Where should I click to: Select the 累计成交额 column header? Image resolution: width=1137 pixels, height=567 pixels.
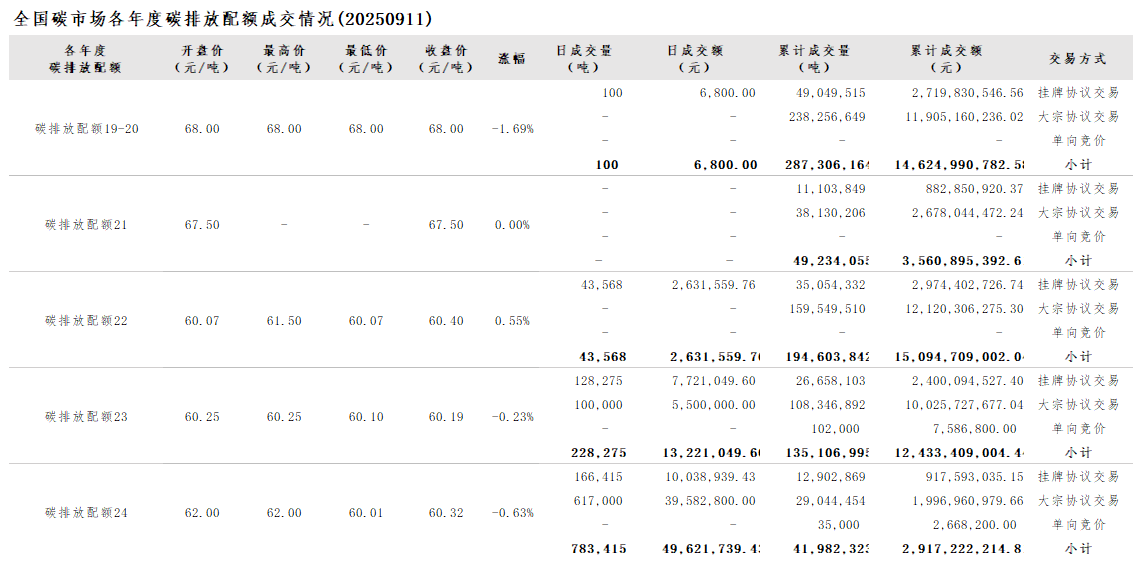tap(946, 58)
